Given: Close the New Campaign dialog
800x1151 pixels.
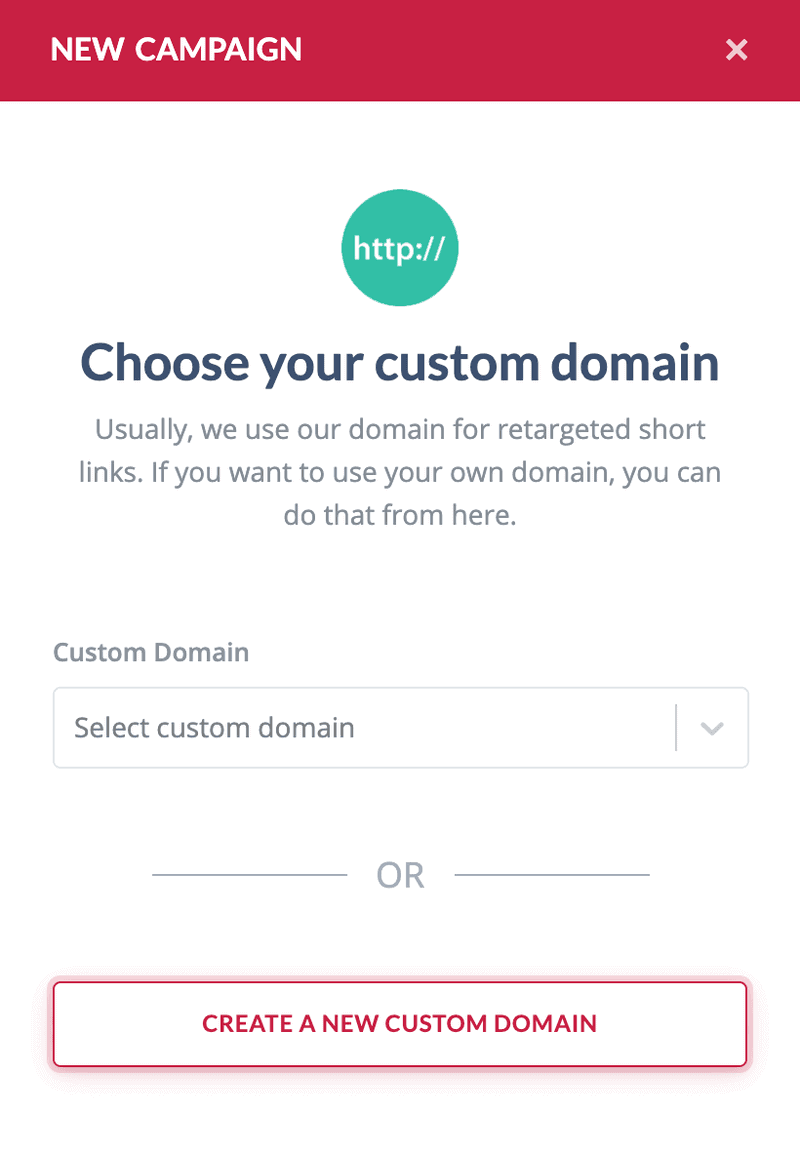Looking at the screenshot, I should (736, 50).
